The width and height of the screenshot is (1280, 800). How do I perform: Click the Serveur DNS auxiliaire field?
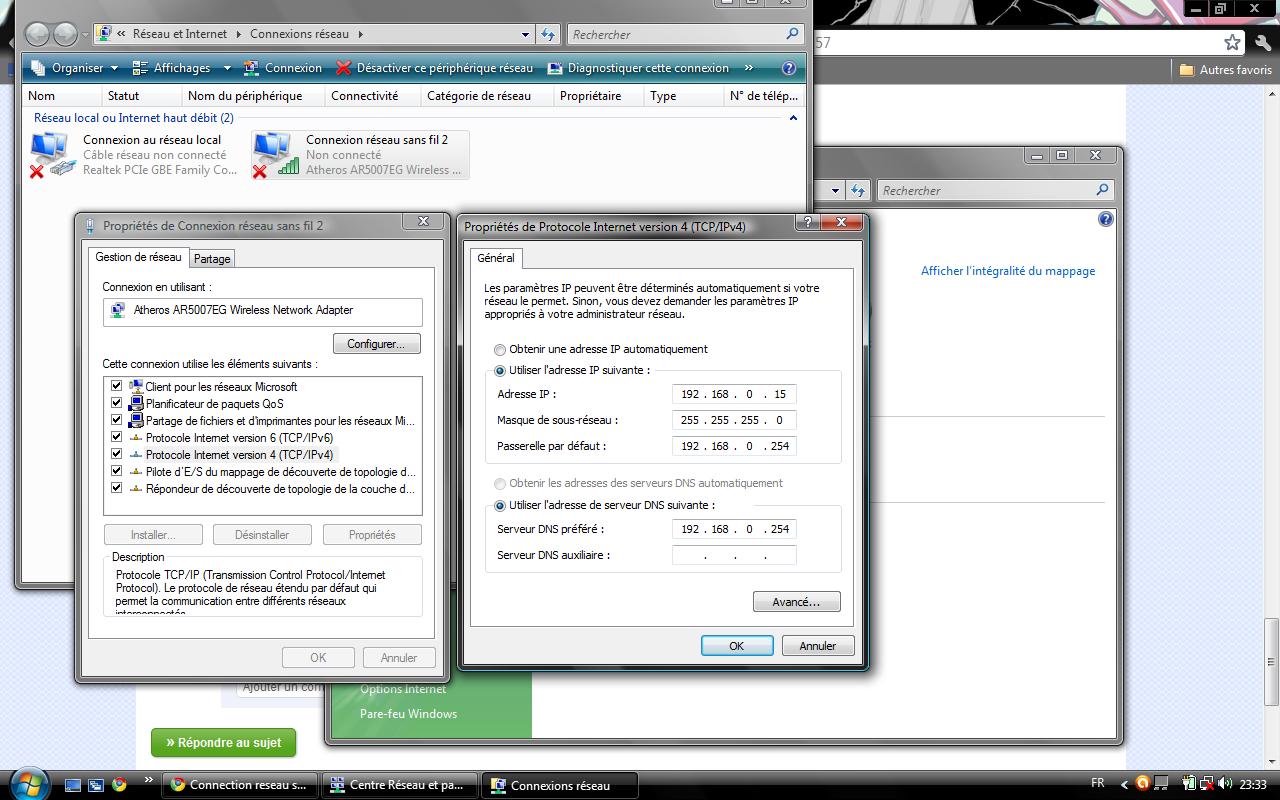734,555
